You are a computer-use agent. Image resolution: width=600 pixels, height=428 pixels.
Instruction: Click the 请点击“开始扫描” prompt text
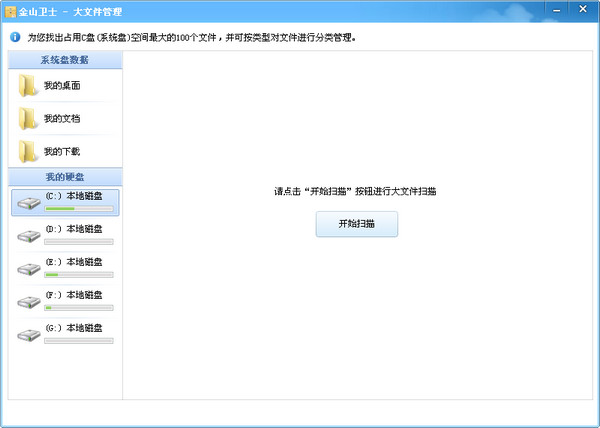[355, 191]
